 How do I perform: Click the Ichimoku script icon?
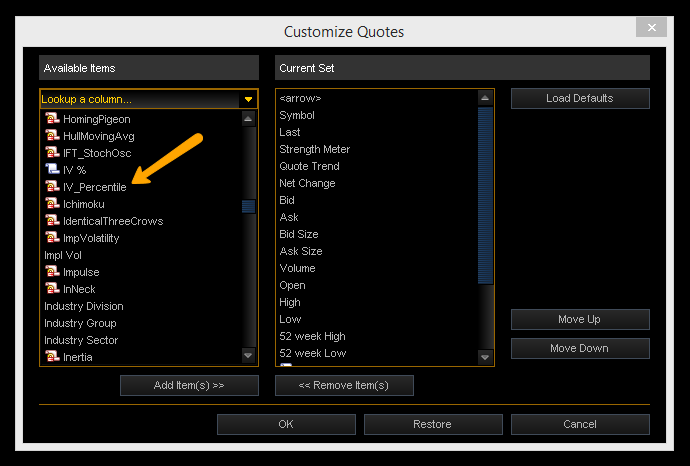tap(52, 204)
